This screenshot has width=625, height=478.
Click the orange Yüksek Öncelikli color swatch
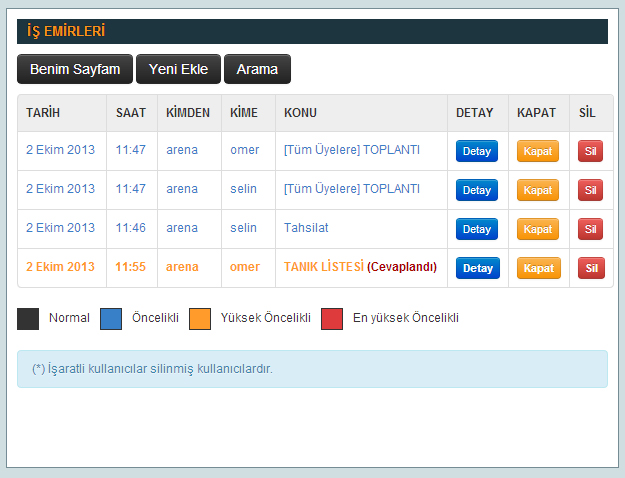click(x=200, y=319)
